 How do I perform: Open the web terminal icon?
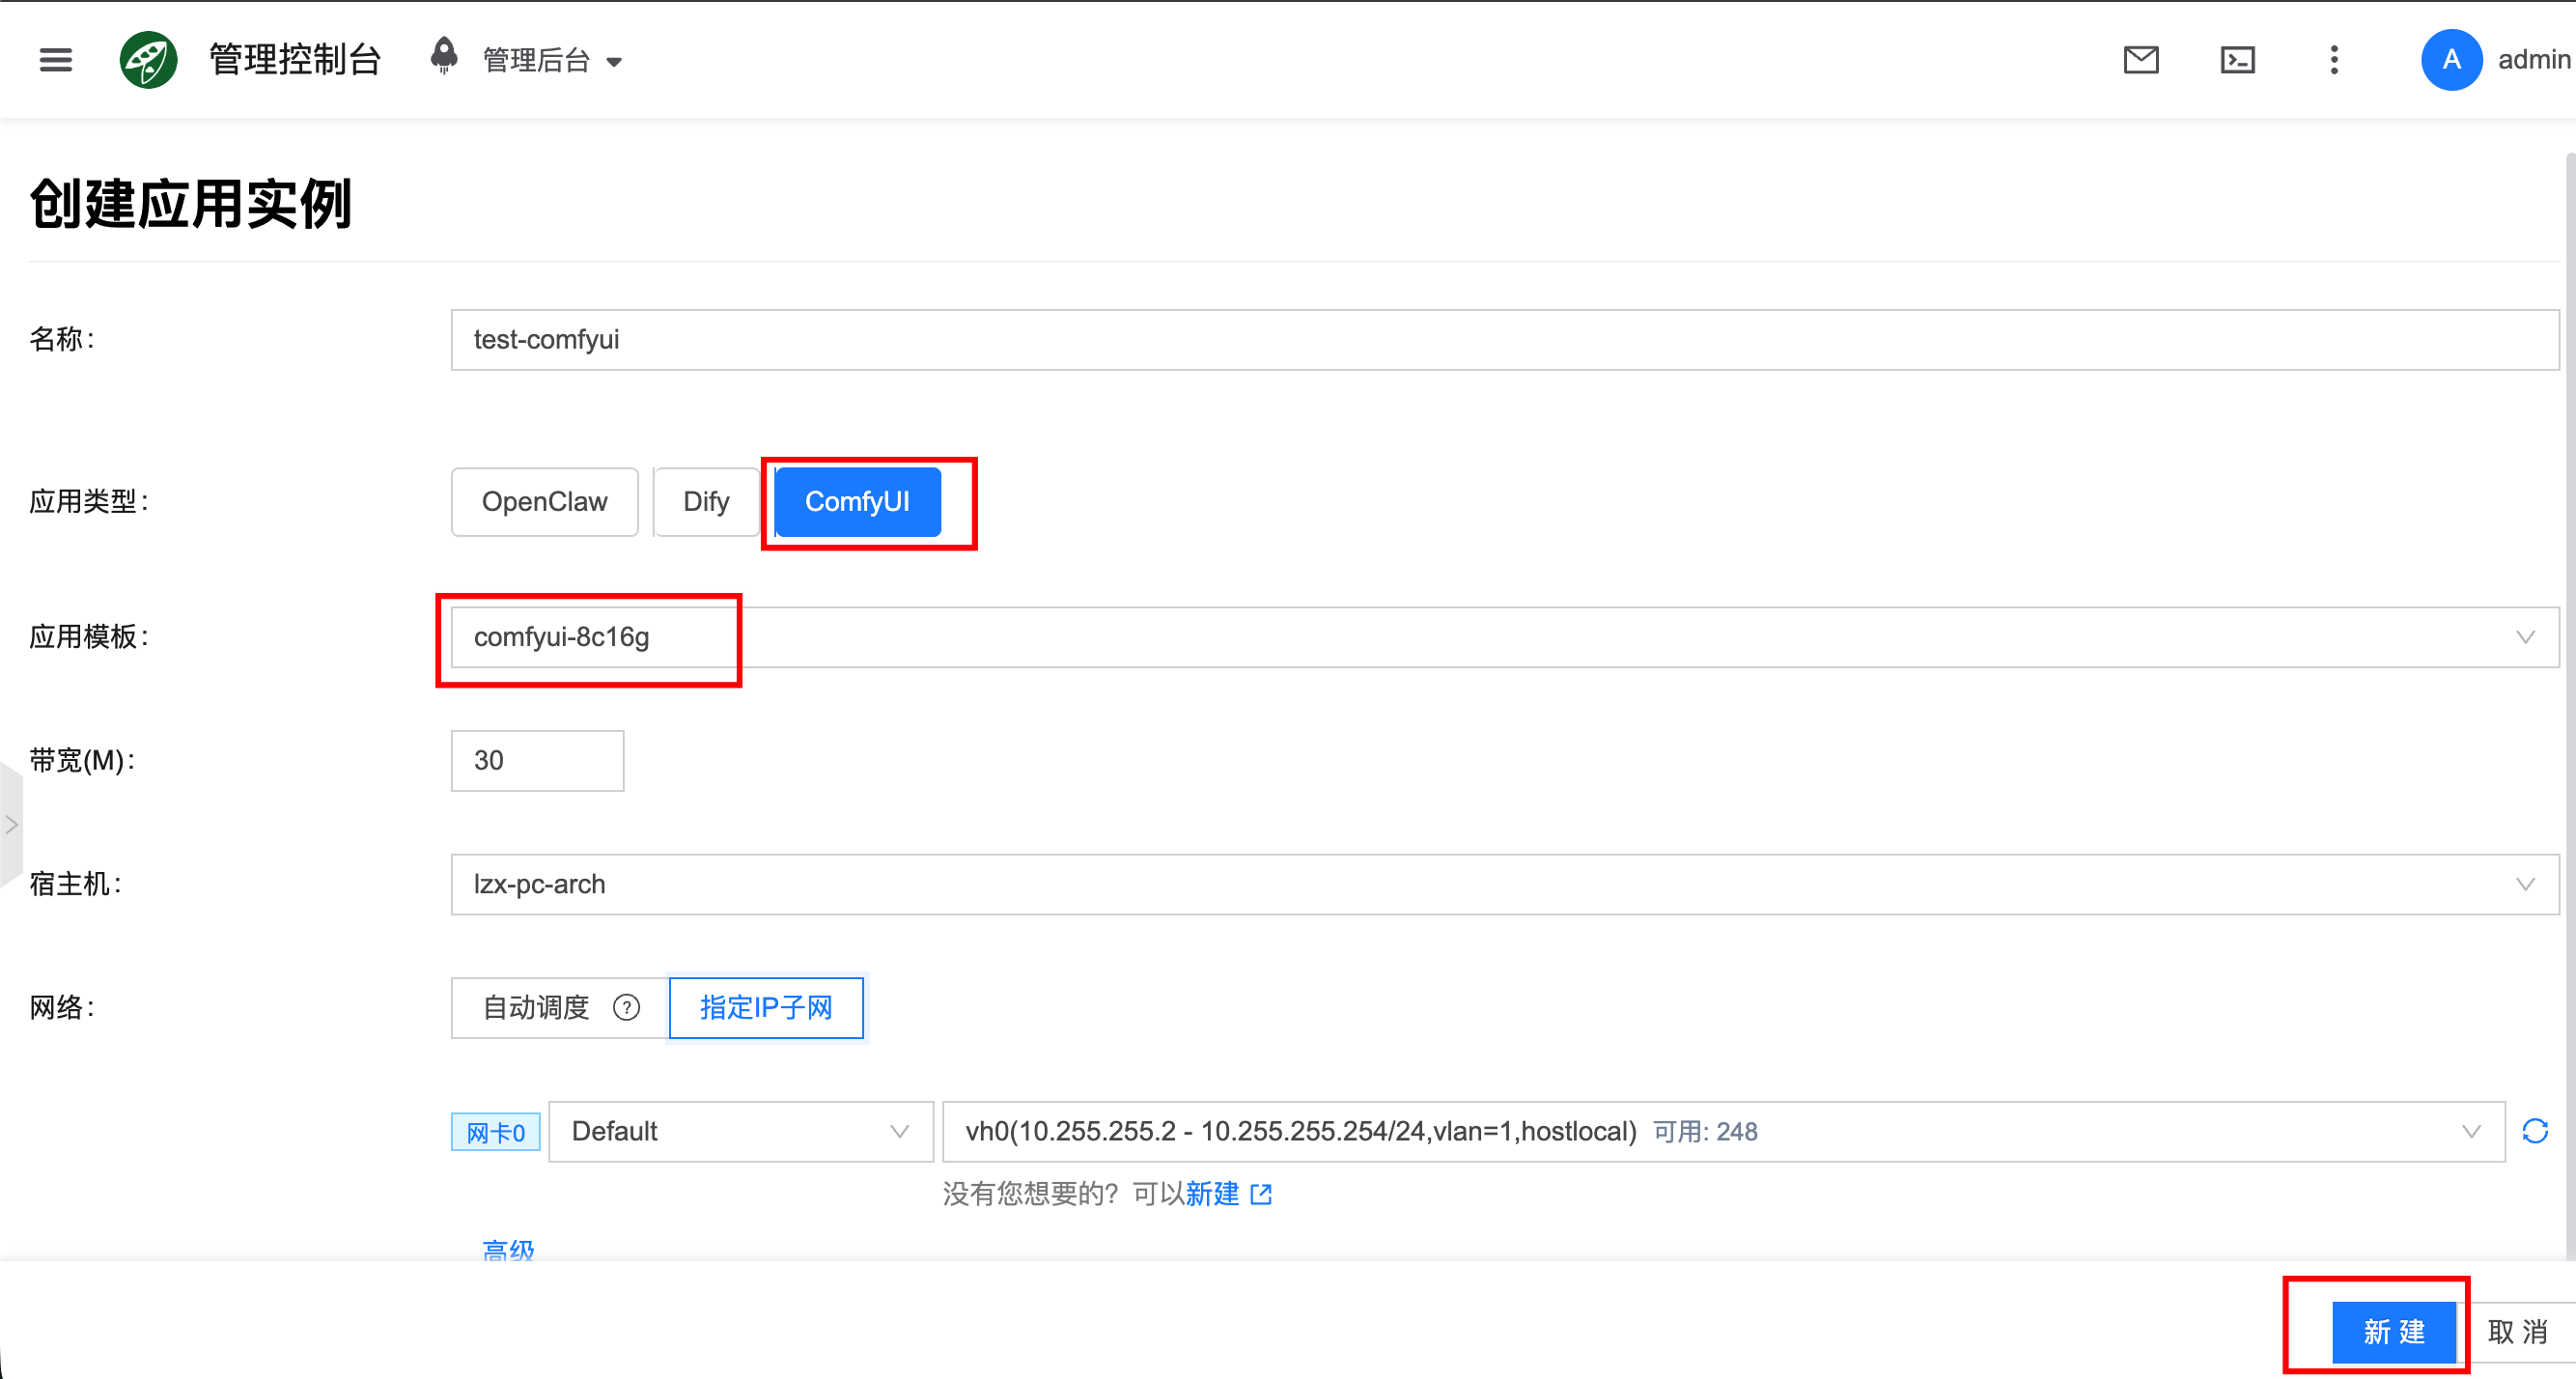[x=2237, y=60]
